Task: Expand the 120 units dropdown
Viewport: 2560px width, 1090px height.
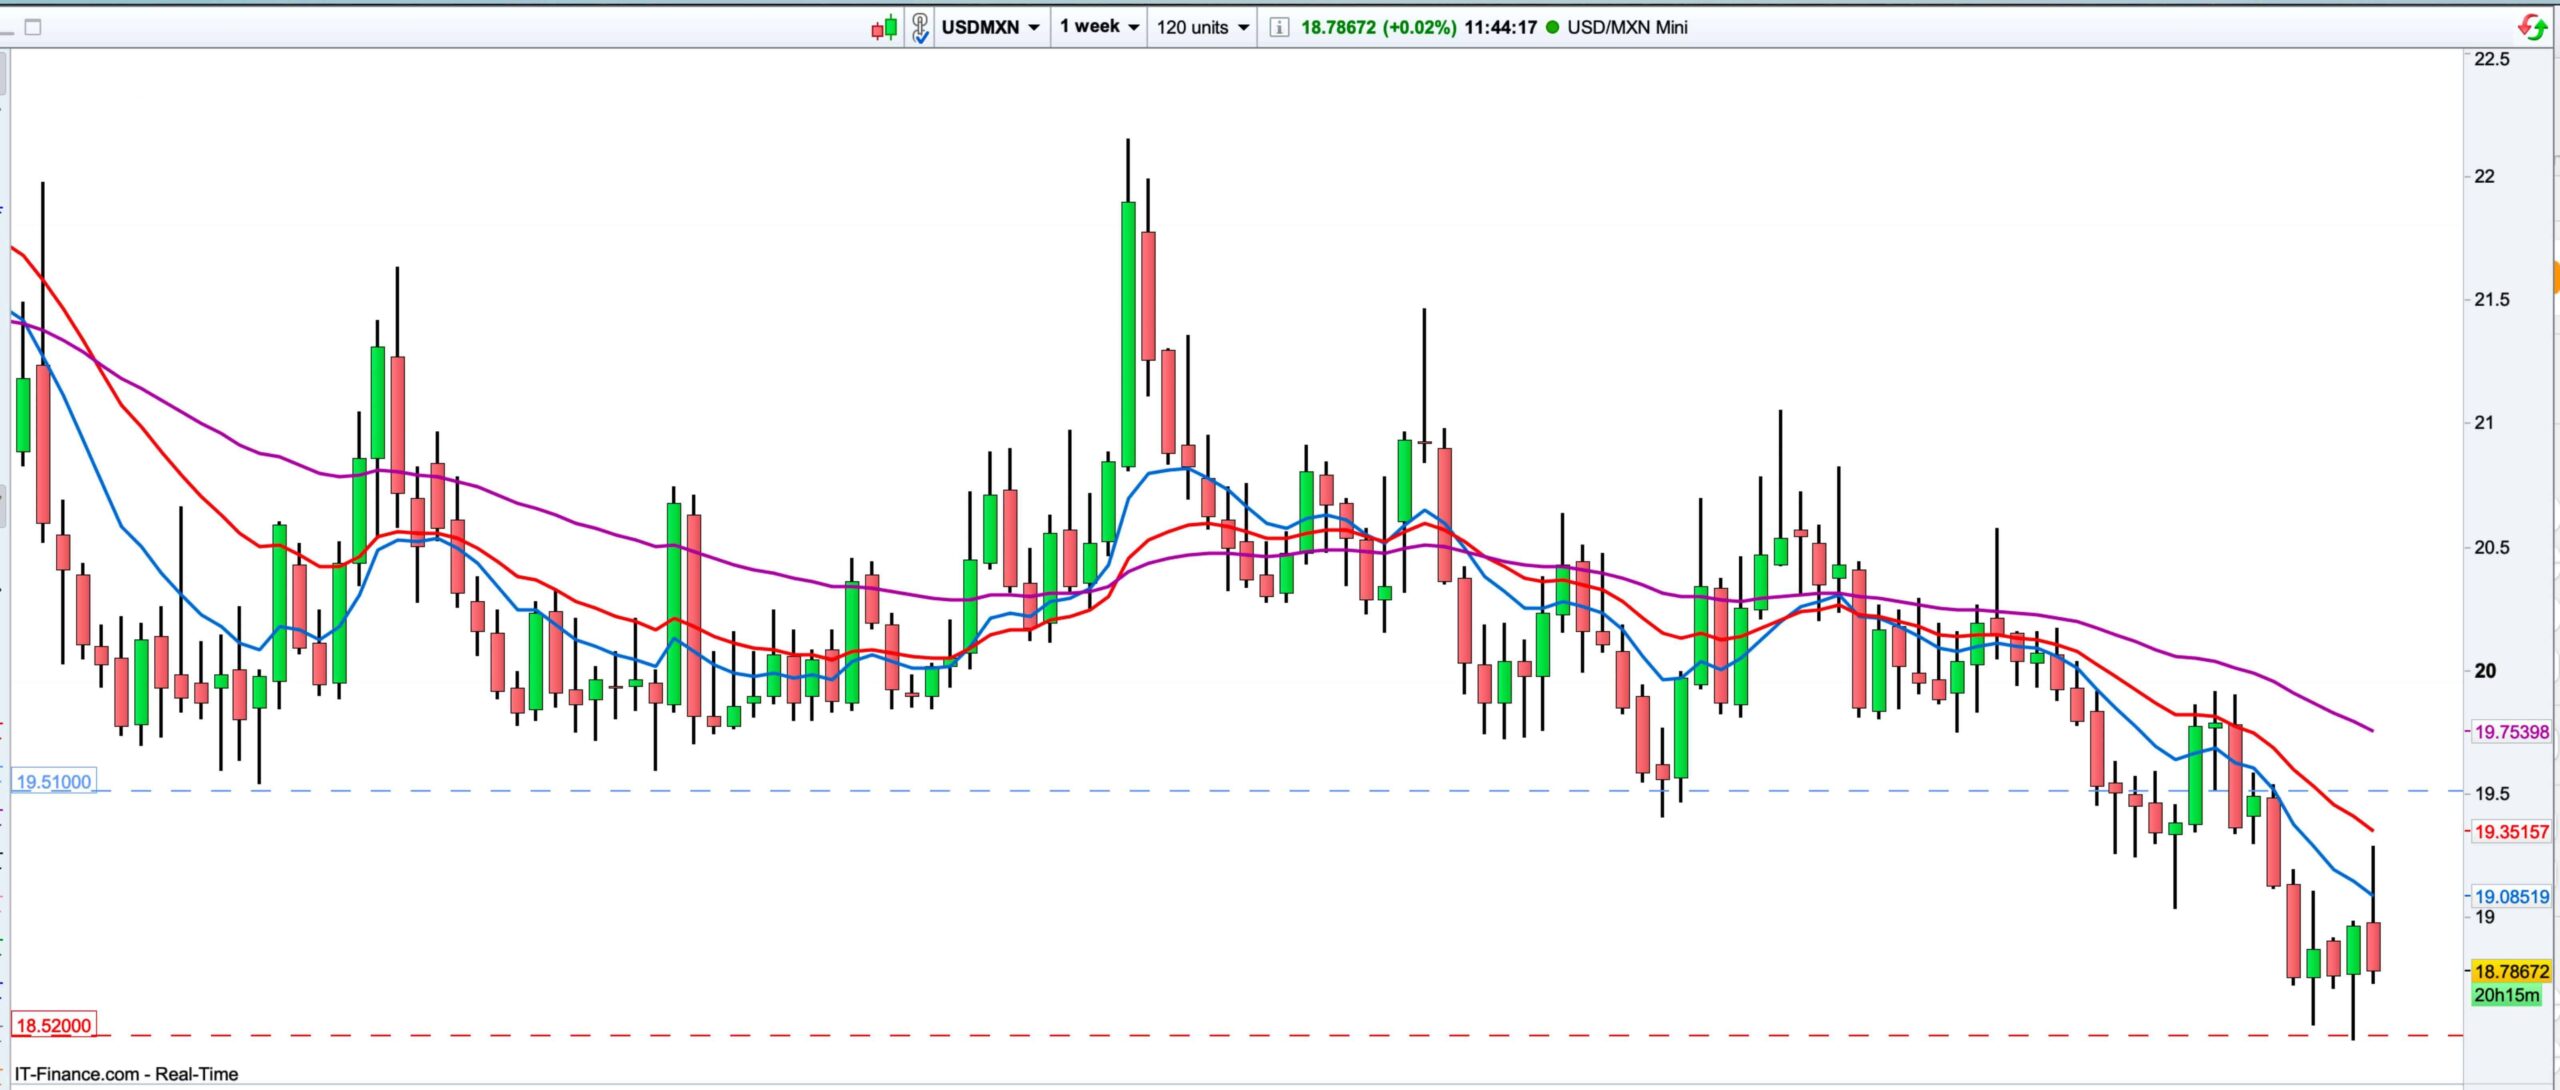Action: 1203,28
